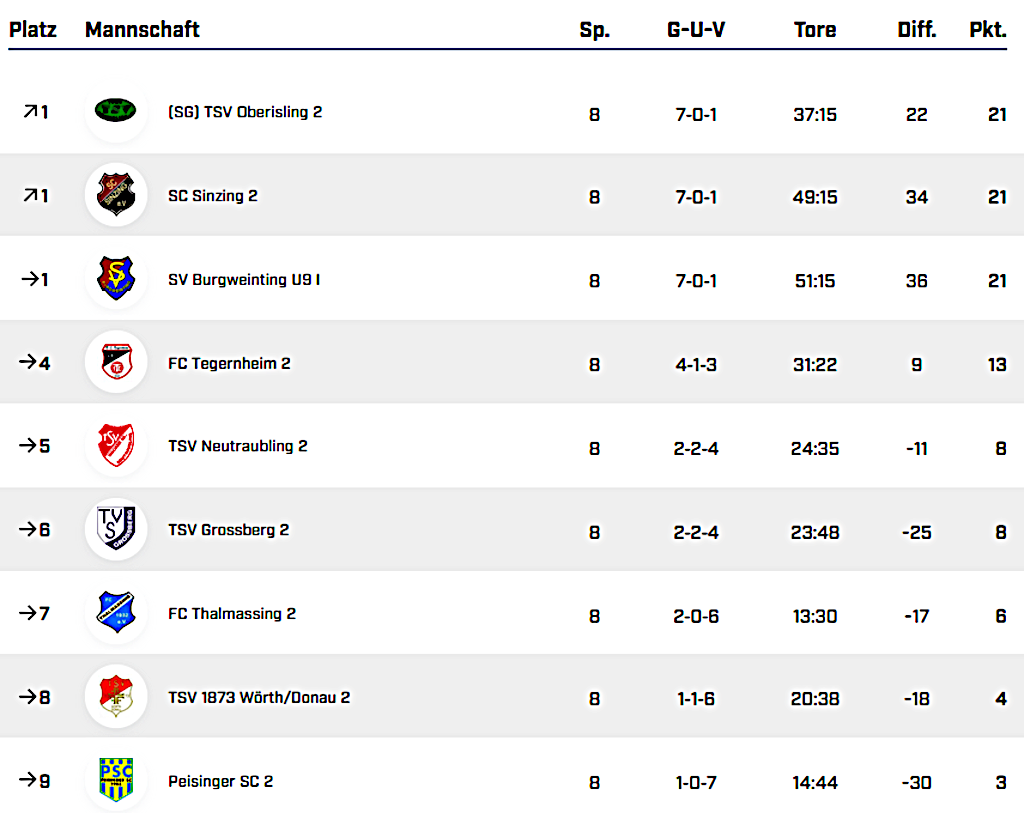Screen dimensions: 1024x813
Task: Open the SC Sinzing 2 team link
Action: click(x=212, y=196)
